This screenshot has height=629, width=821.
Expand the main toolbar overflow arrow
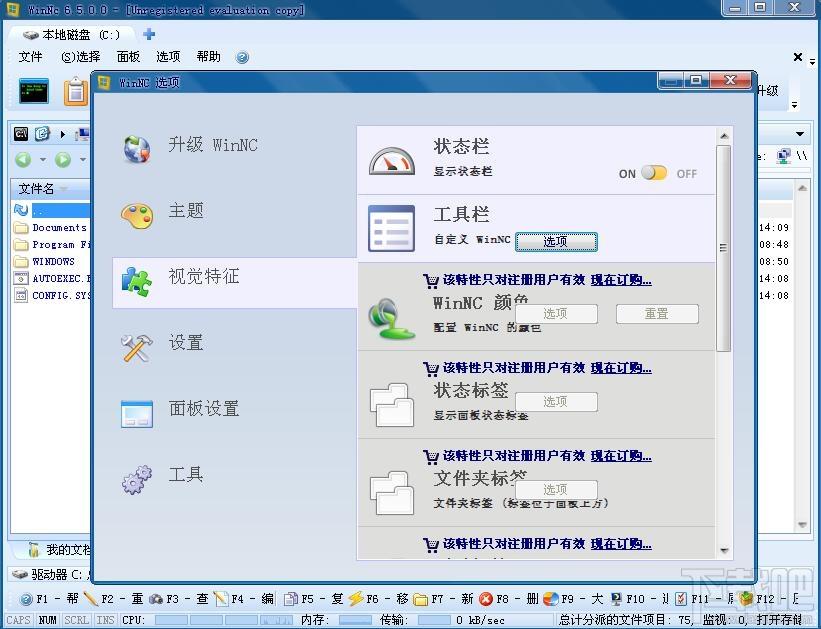(x=794, y=105)
